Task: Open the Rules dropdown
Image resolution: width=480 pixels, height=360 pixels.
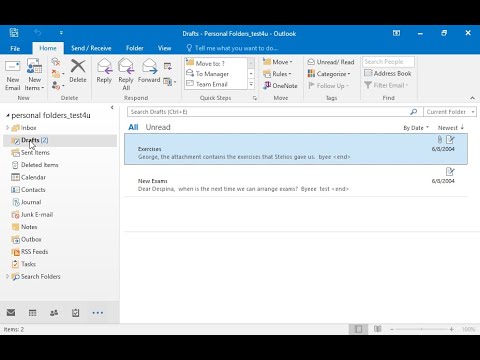Action: 277,74
